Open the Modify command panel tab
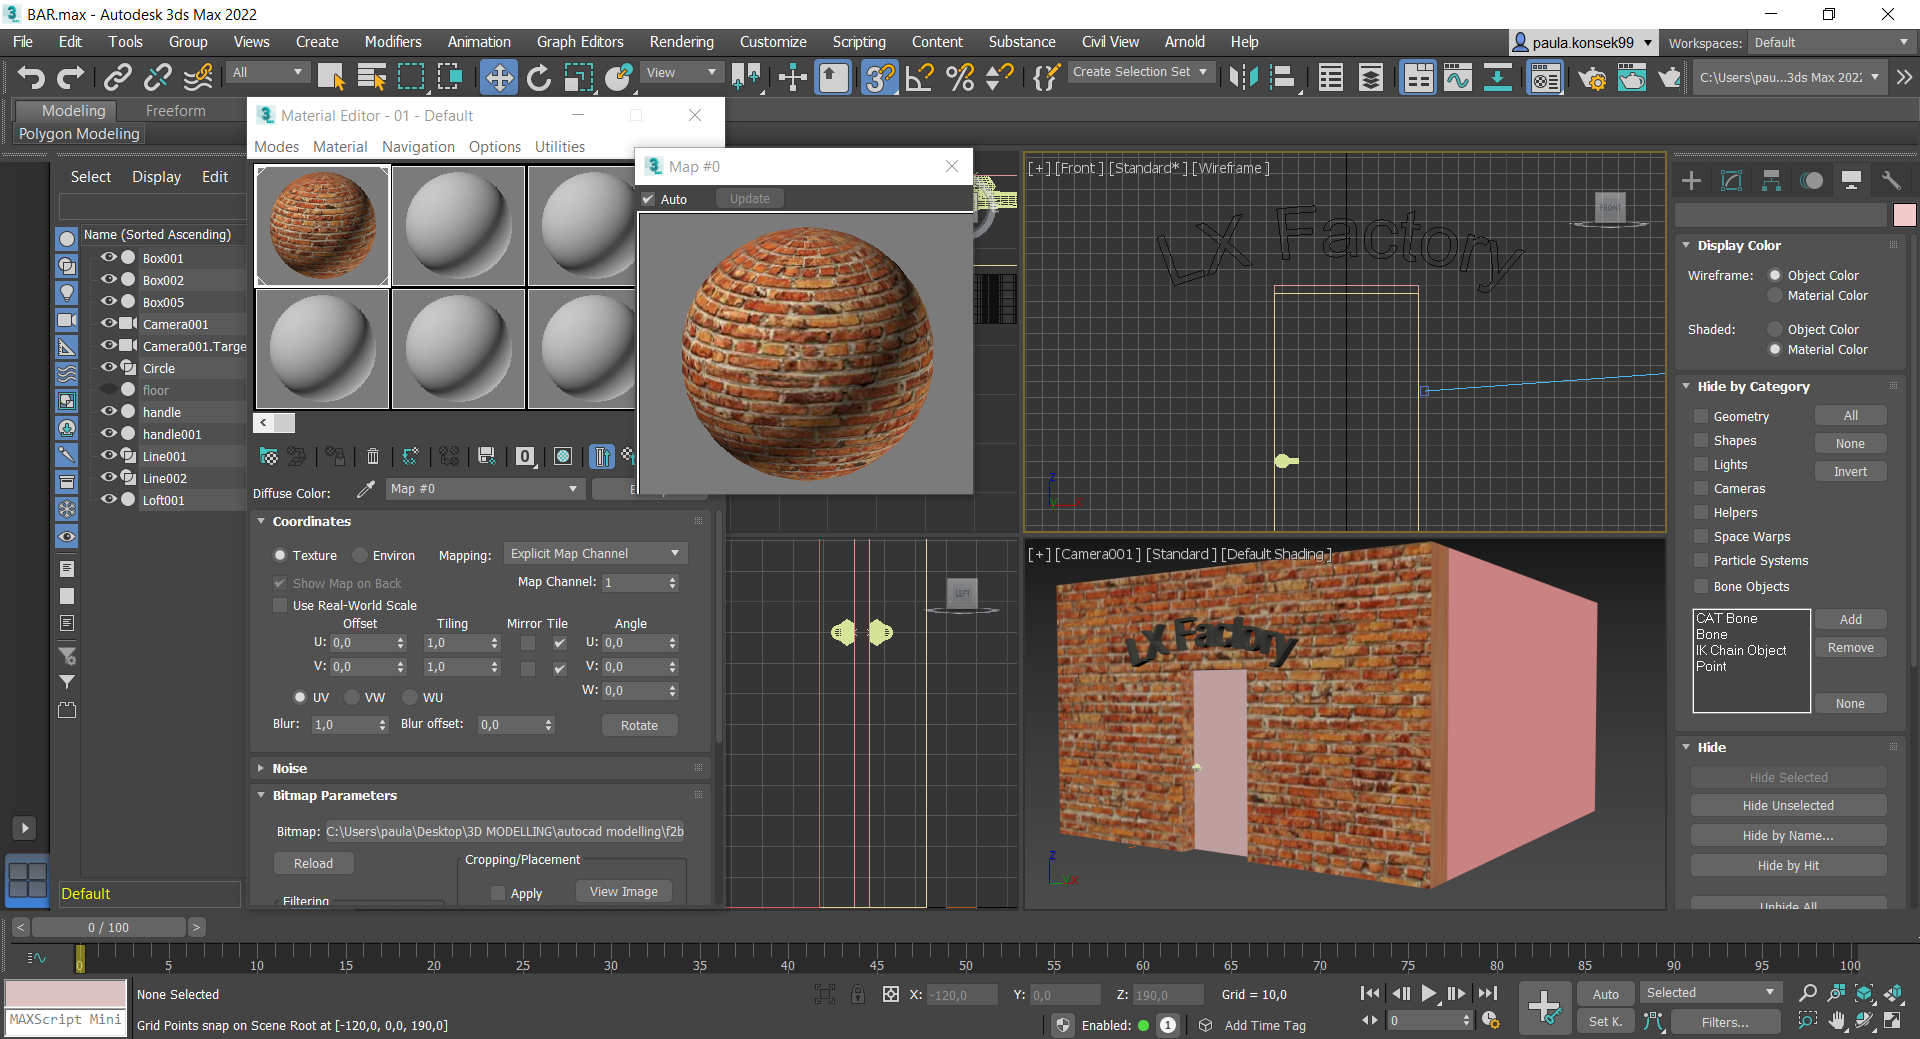 point(1731,180)
